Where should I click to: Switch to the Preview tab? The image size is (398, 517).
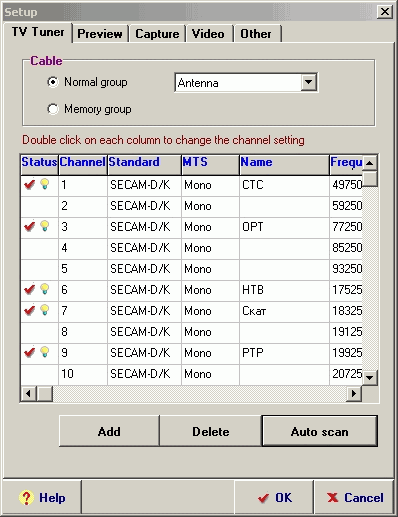[x=100, y=34]
